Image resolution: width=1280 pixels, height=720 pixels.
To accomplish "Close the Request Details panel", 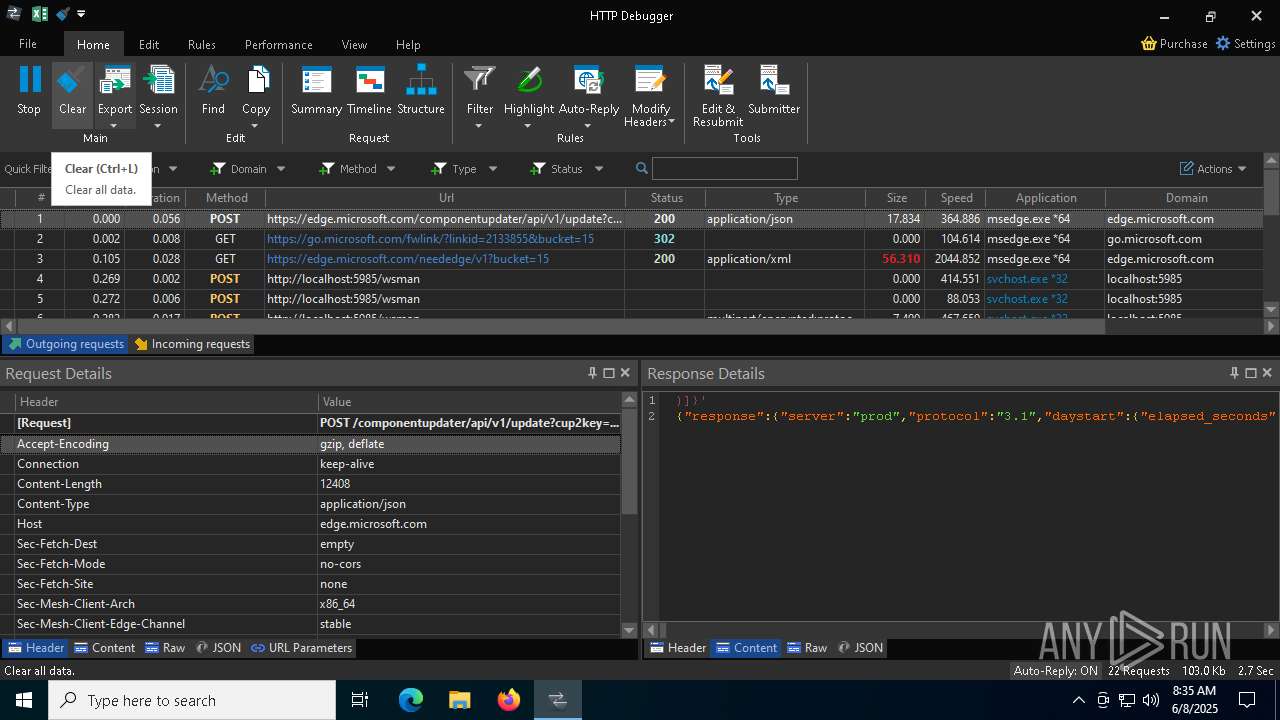I will (625, 373).
